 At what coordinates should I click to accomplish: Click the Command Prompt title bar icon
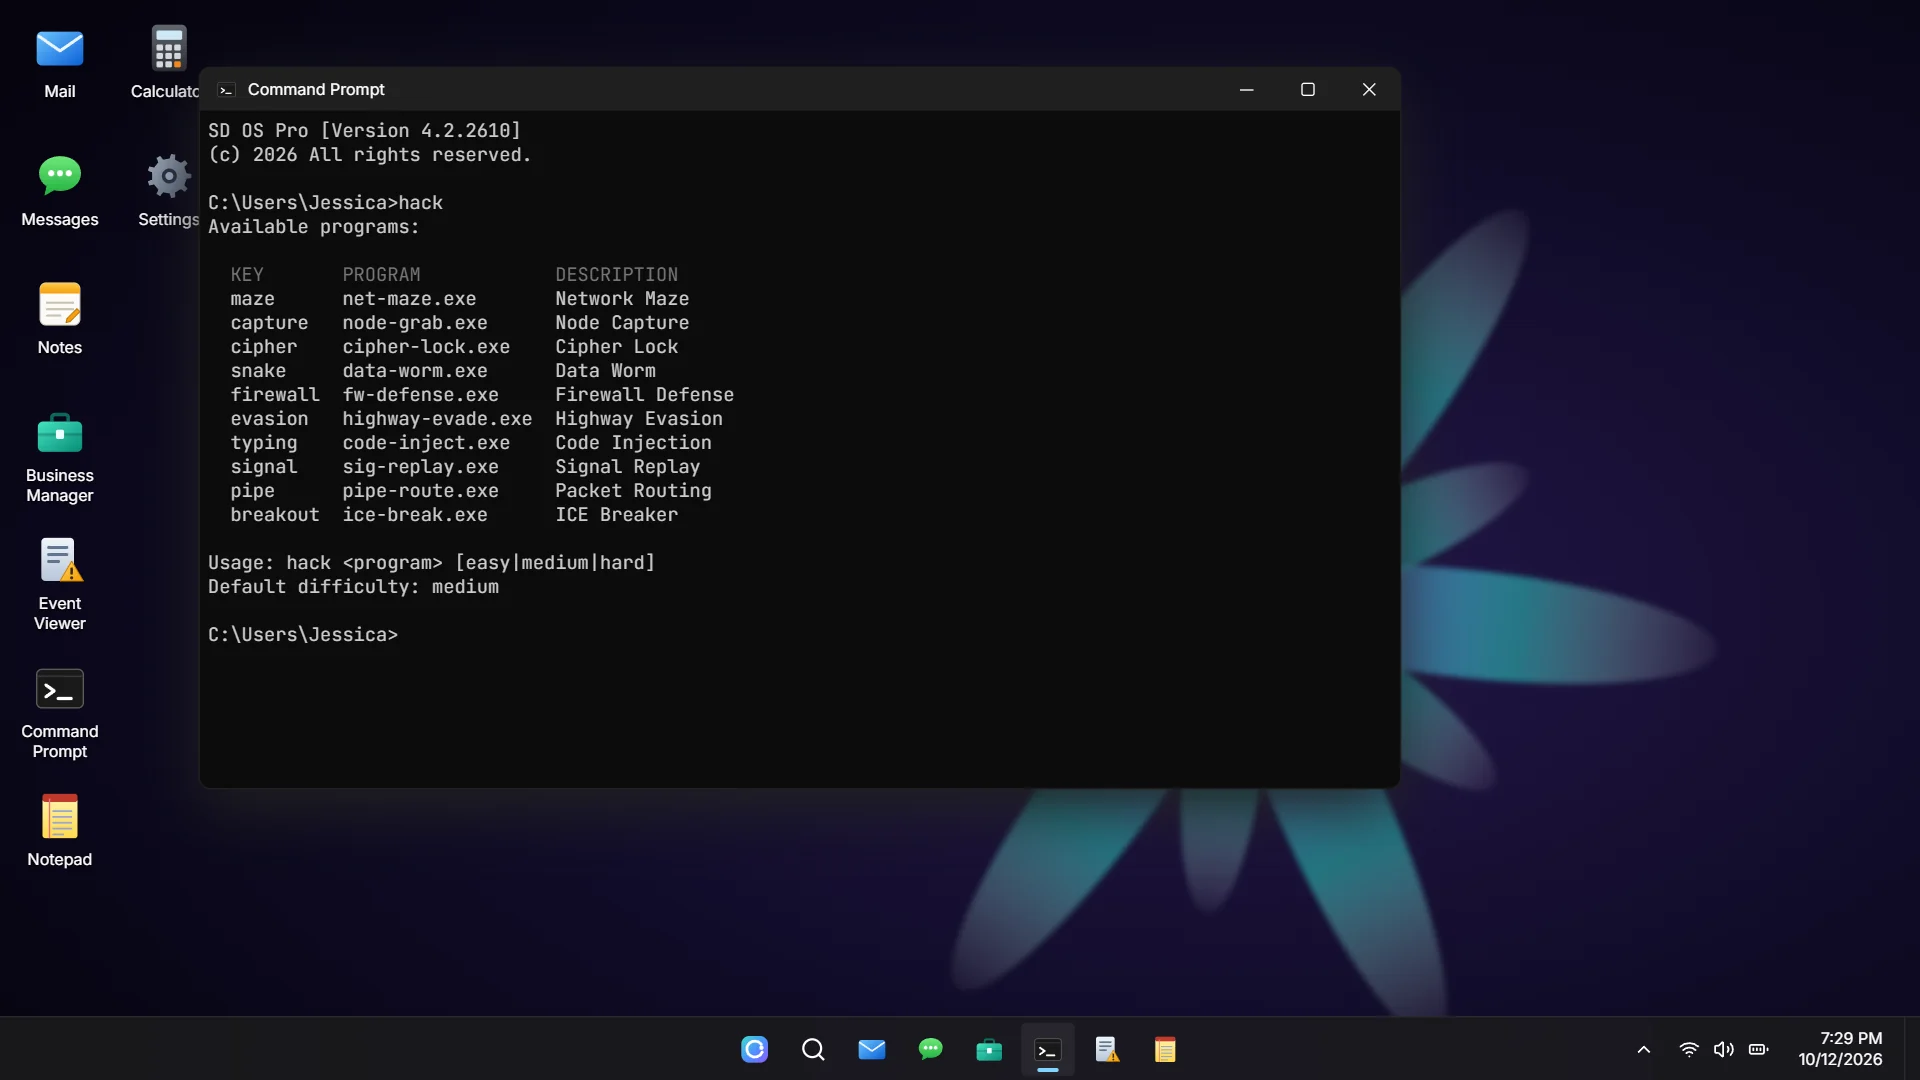227,90
